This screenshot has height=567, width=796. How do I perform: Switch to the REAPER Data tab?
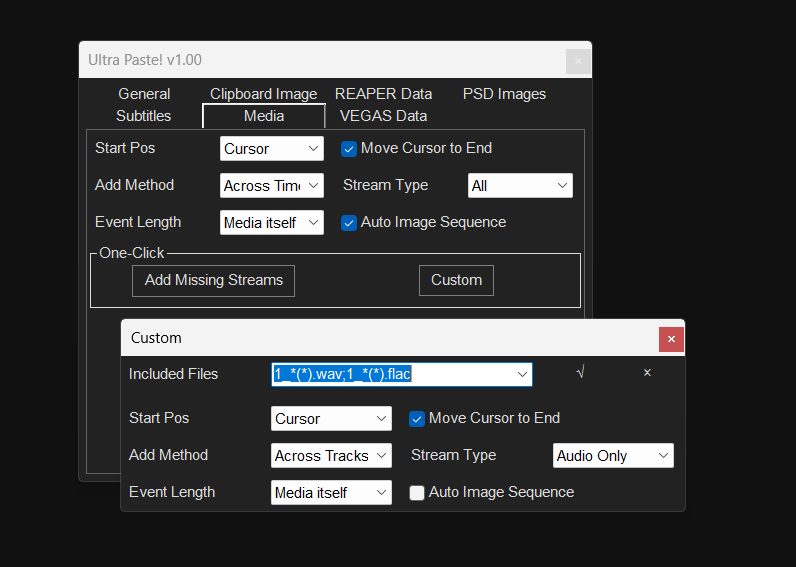[x=383, y=94]
